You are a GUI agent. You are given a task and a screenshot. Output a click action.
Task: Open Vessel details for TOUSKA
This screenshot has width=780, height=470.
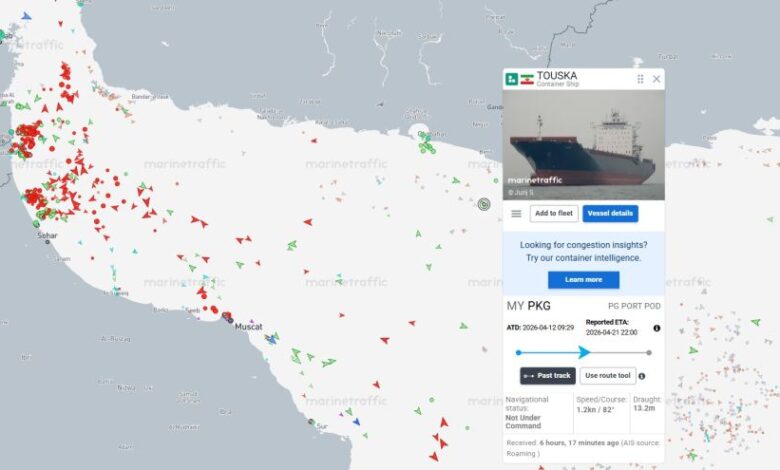click(610, 213)
